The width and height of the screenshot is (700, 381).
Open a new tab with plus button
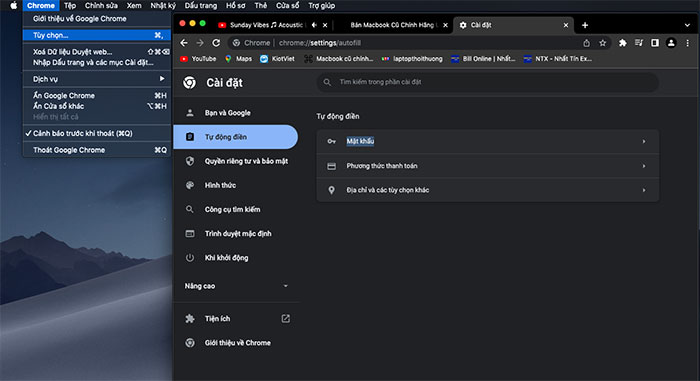pos(585,25)
